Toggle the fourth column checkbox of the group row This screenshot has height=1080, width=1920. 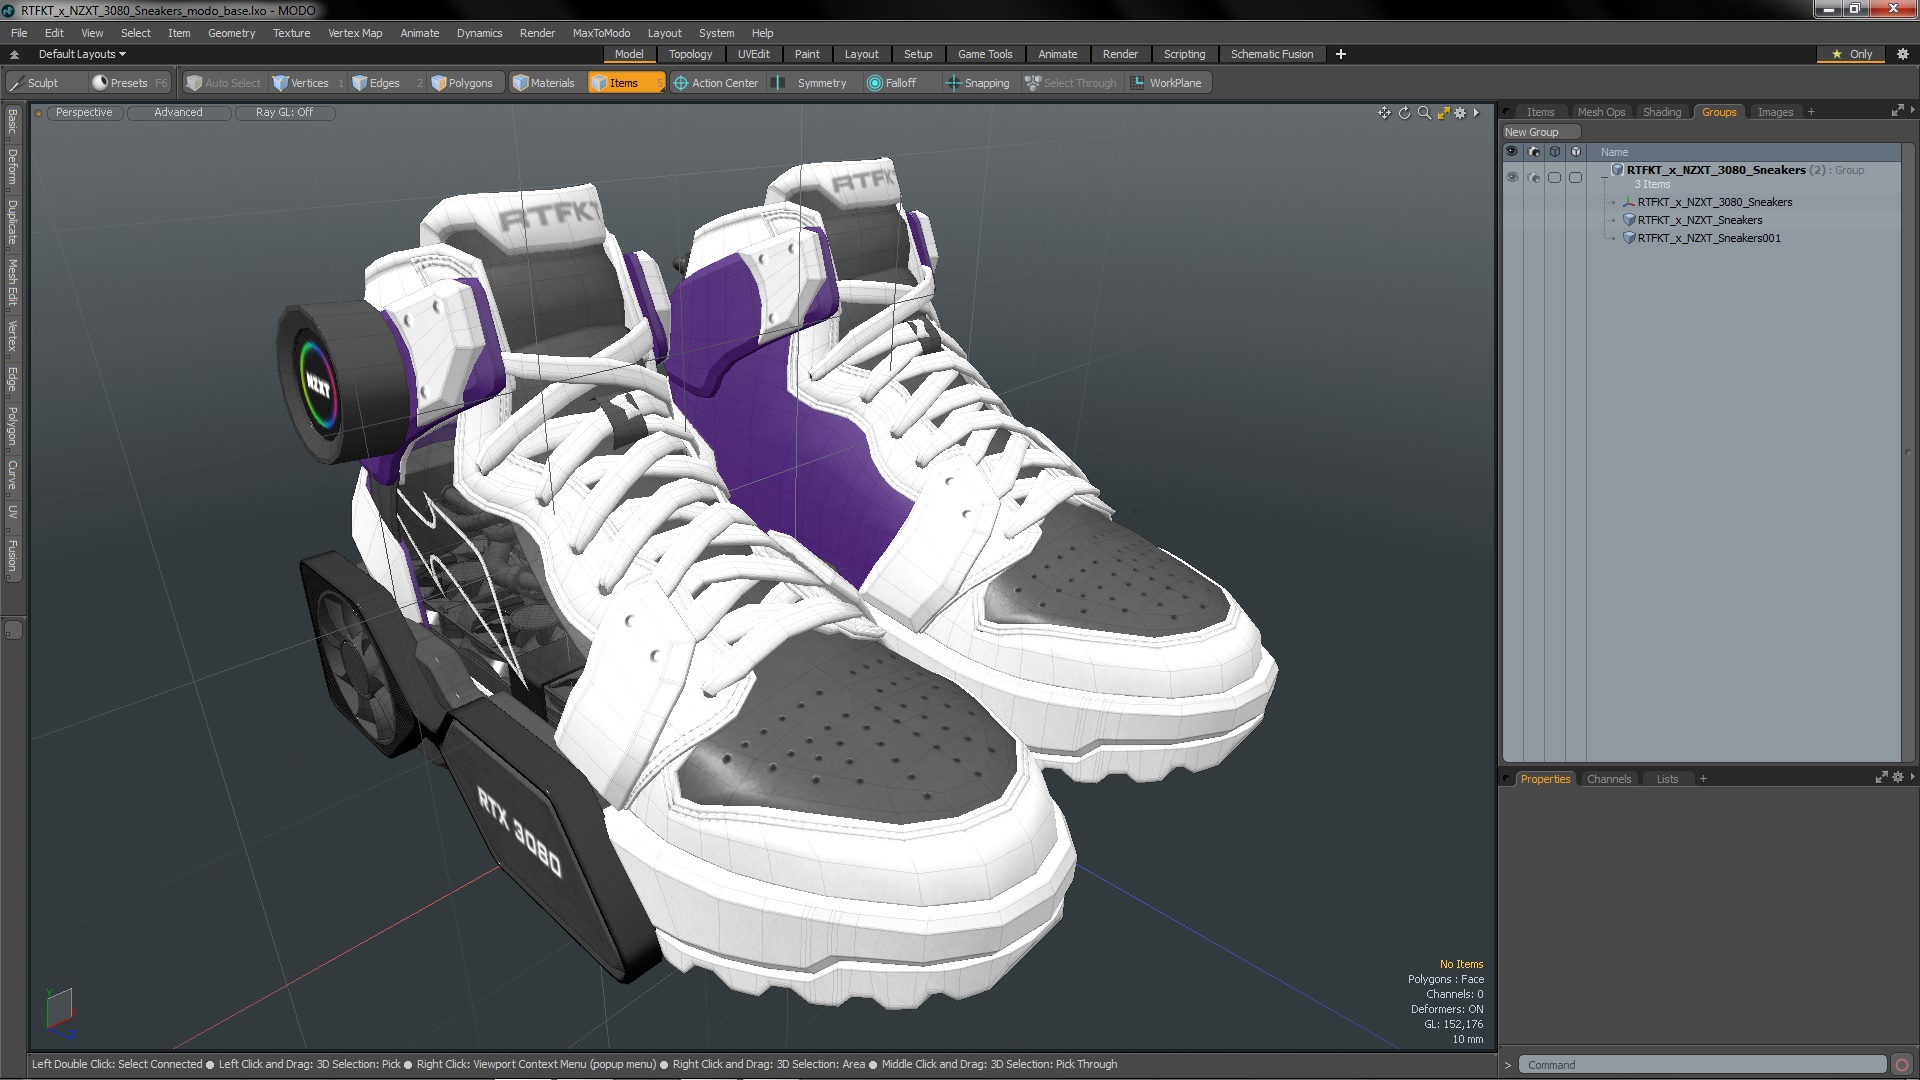coord(1575,177)
